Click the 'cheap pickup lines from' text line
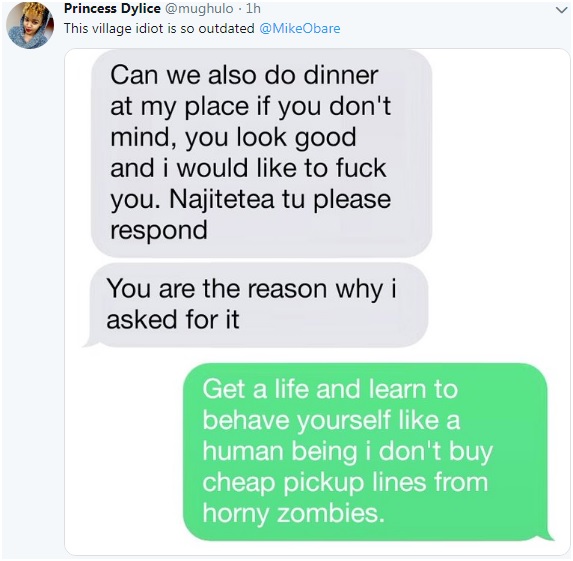 tap(345, 482)
